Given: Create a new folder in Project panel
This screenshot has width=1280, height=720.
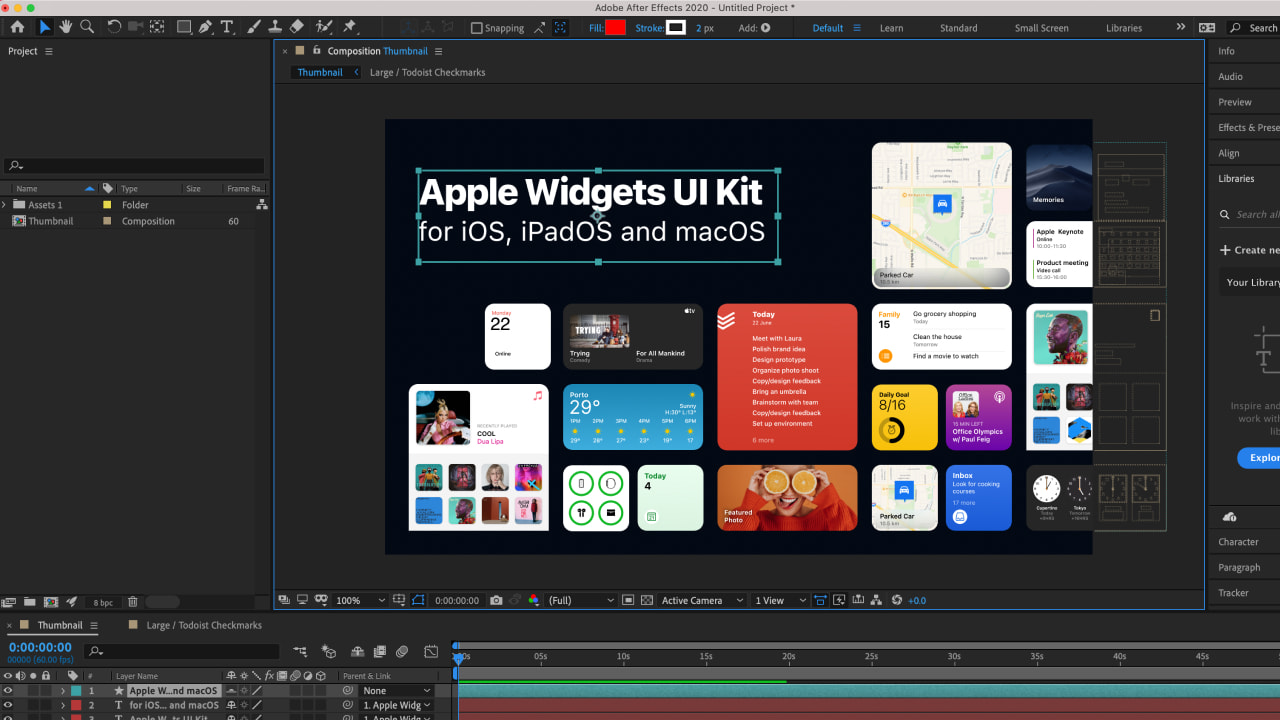Looking at the screenshot, I should pos(30,602).
